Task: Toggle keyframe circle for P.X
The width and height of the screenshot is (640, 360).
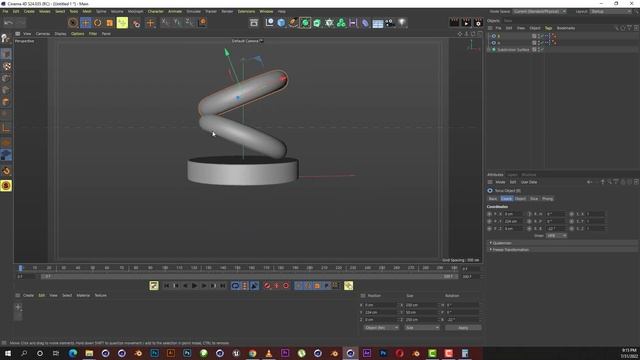Action: [489, 214]
